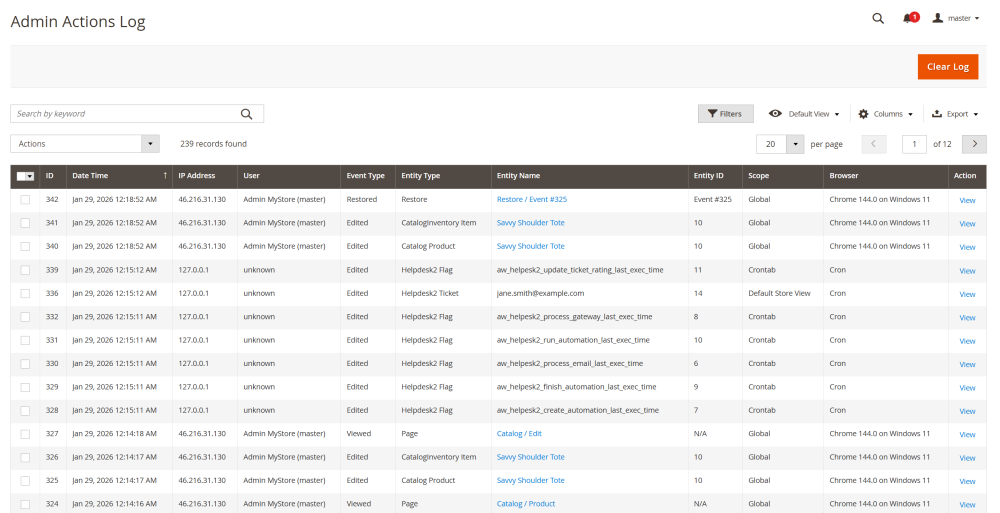This screenshot has height=513, width=1000.
Task: Open notifications bell with red badge
Action: coord(910,18)
